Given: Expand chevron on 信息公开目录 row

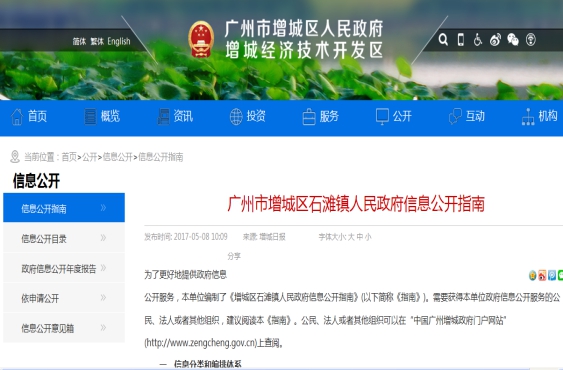Looking at the screenshot, I should (103, 238).
